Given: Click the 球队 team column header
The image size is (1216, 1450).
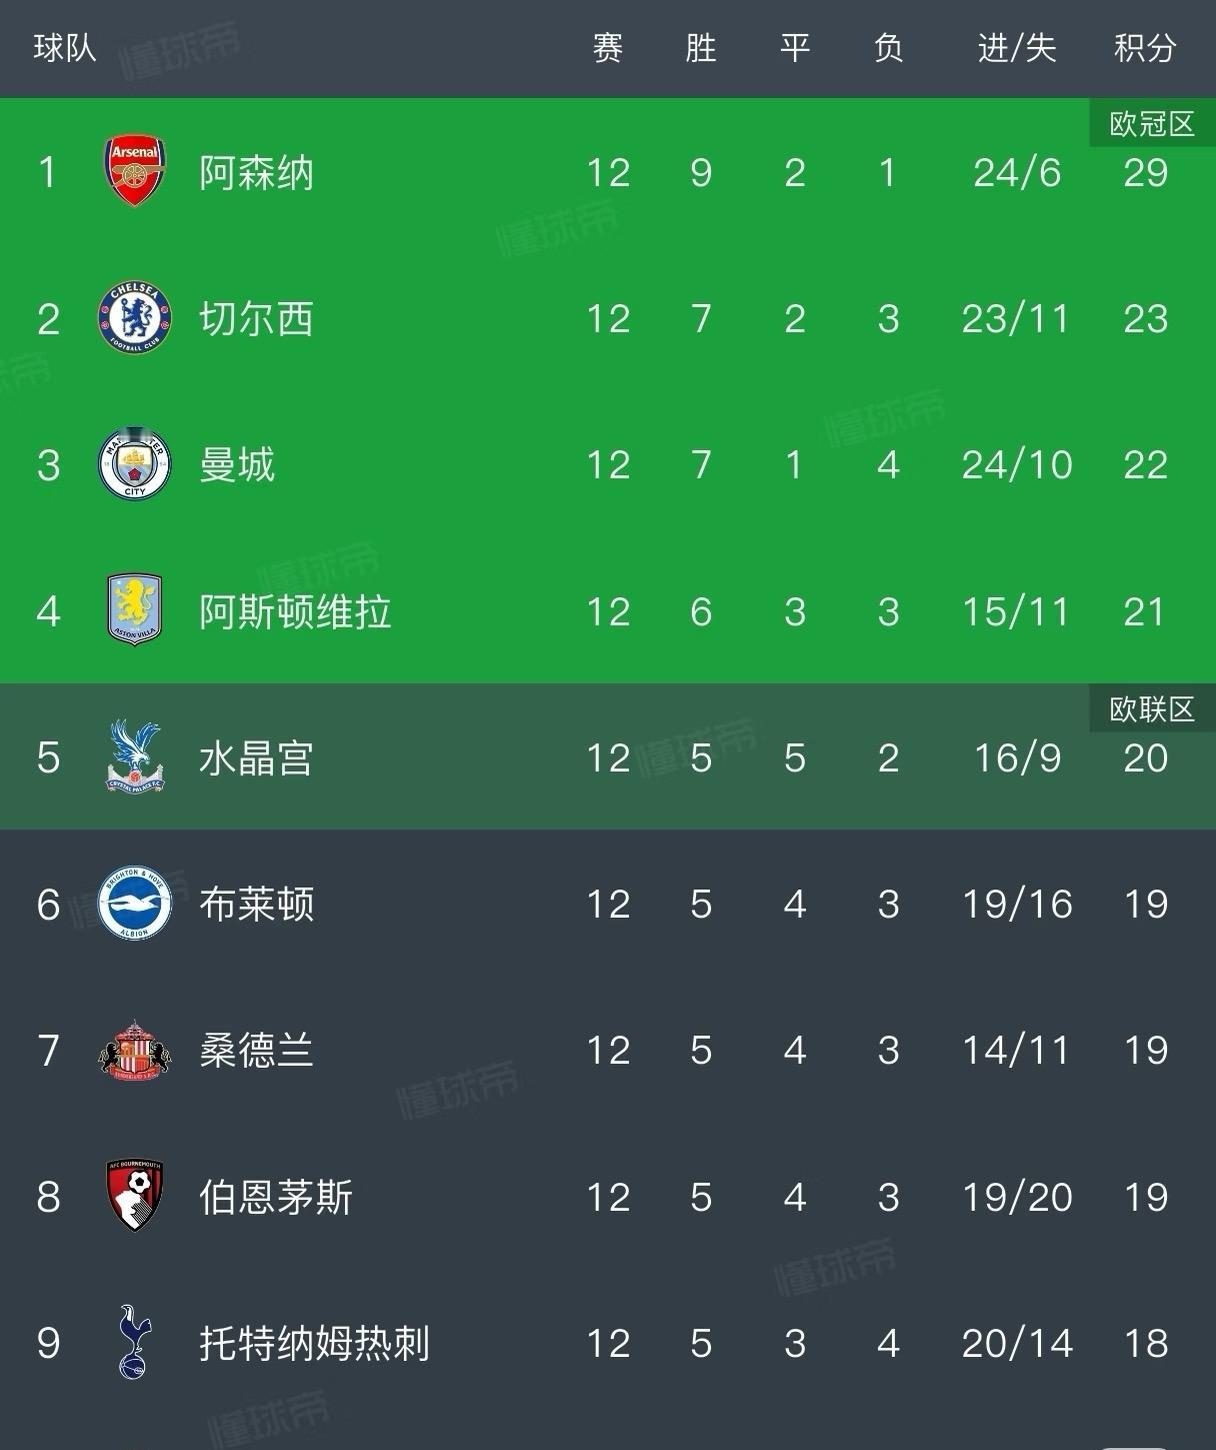Looking at the screenshot, I should (x=65, y=48).
